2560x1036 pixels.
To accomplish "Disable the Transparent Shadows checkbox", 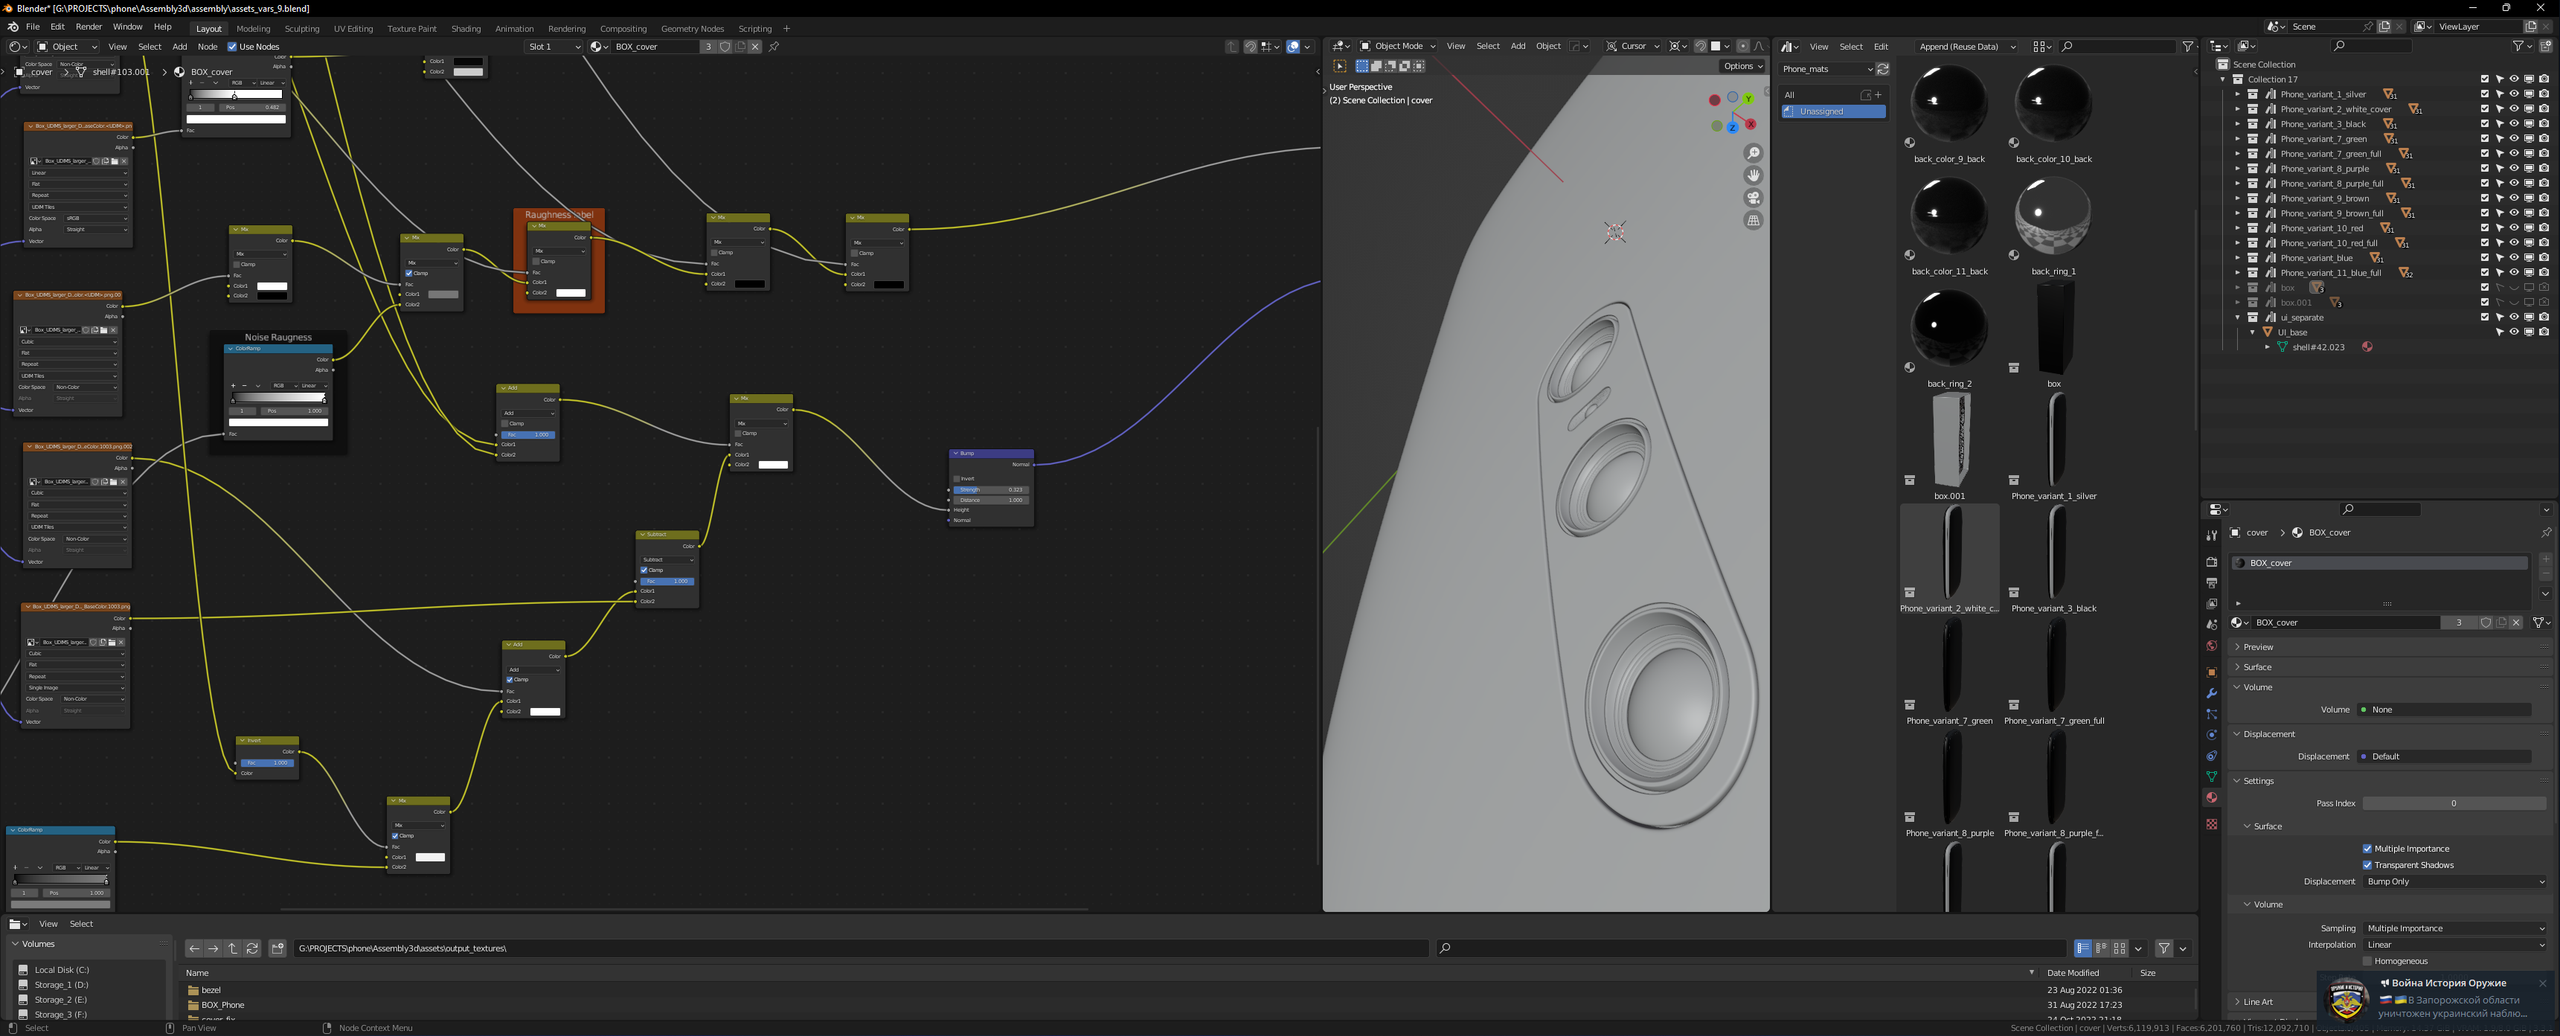I will [x=2367, y=865].
